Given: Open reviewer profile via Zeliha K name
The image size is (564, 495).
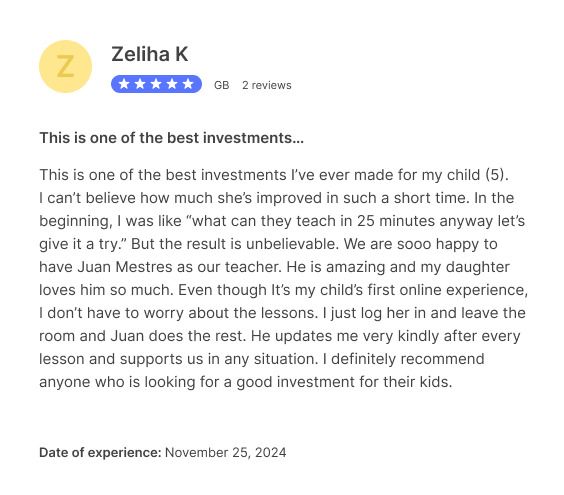Looking at the screenshot, I should pyautogui.click(x=150, y=54).
